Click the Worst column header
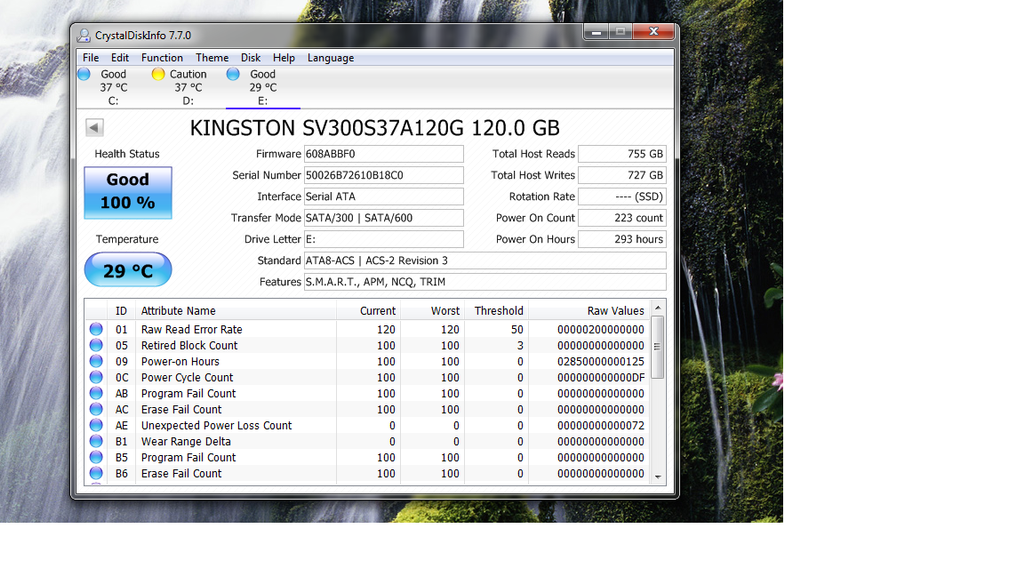Viewport: 1024px width, 576px height. (x=432, y=311)
